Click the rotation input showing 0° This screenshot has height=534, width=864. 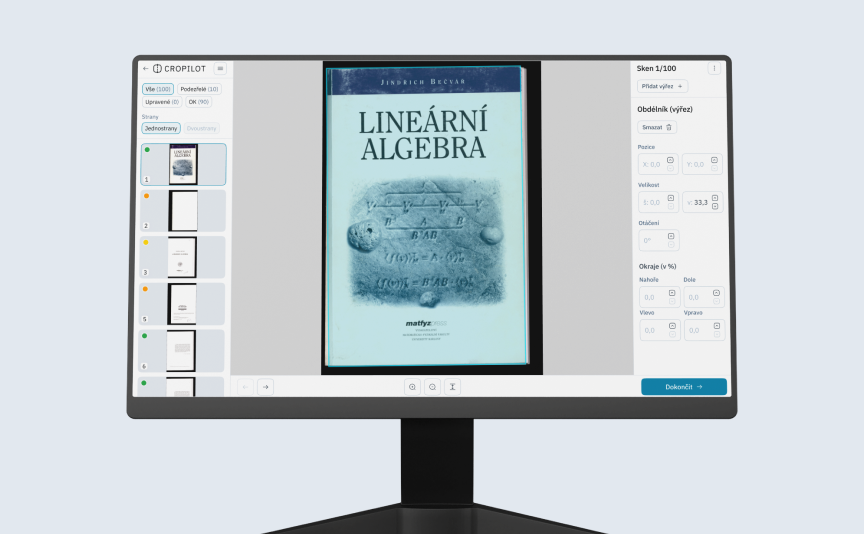[659, 240]
